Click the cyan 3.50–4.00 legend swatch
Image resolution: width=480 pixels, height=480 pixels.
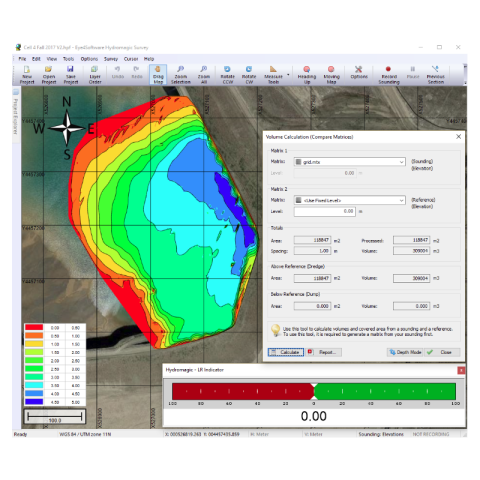pyautogui.click(x=34, y=385)
